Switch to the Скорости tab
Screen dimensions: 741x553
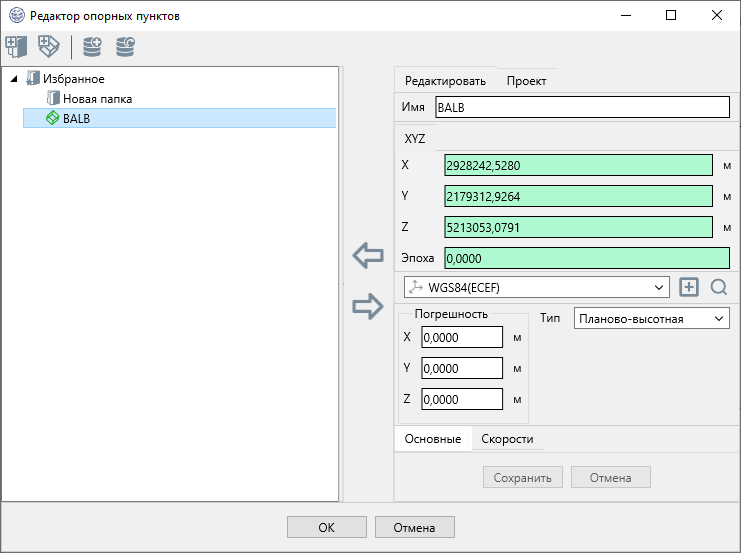pos(507,439)
